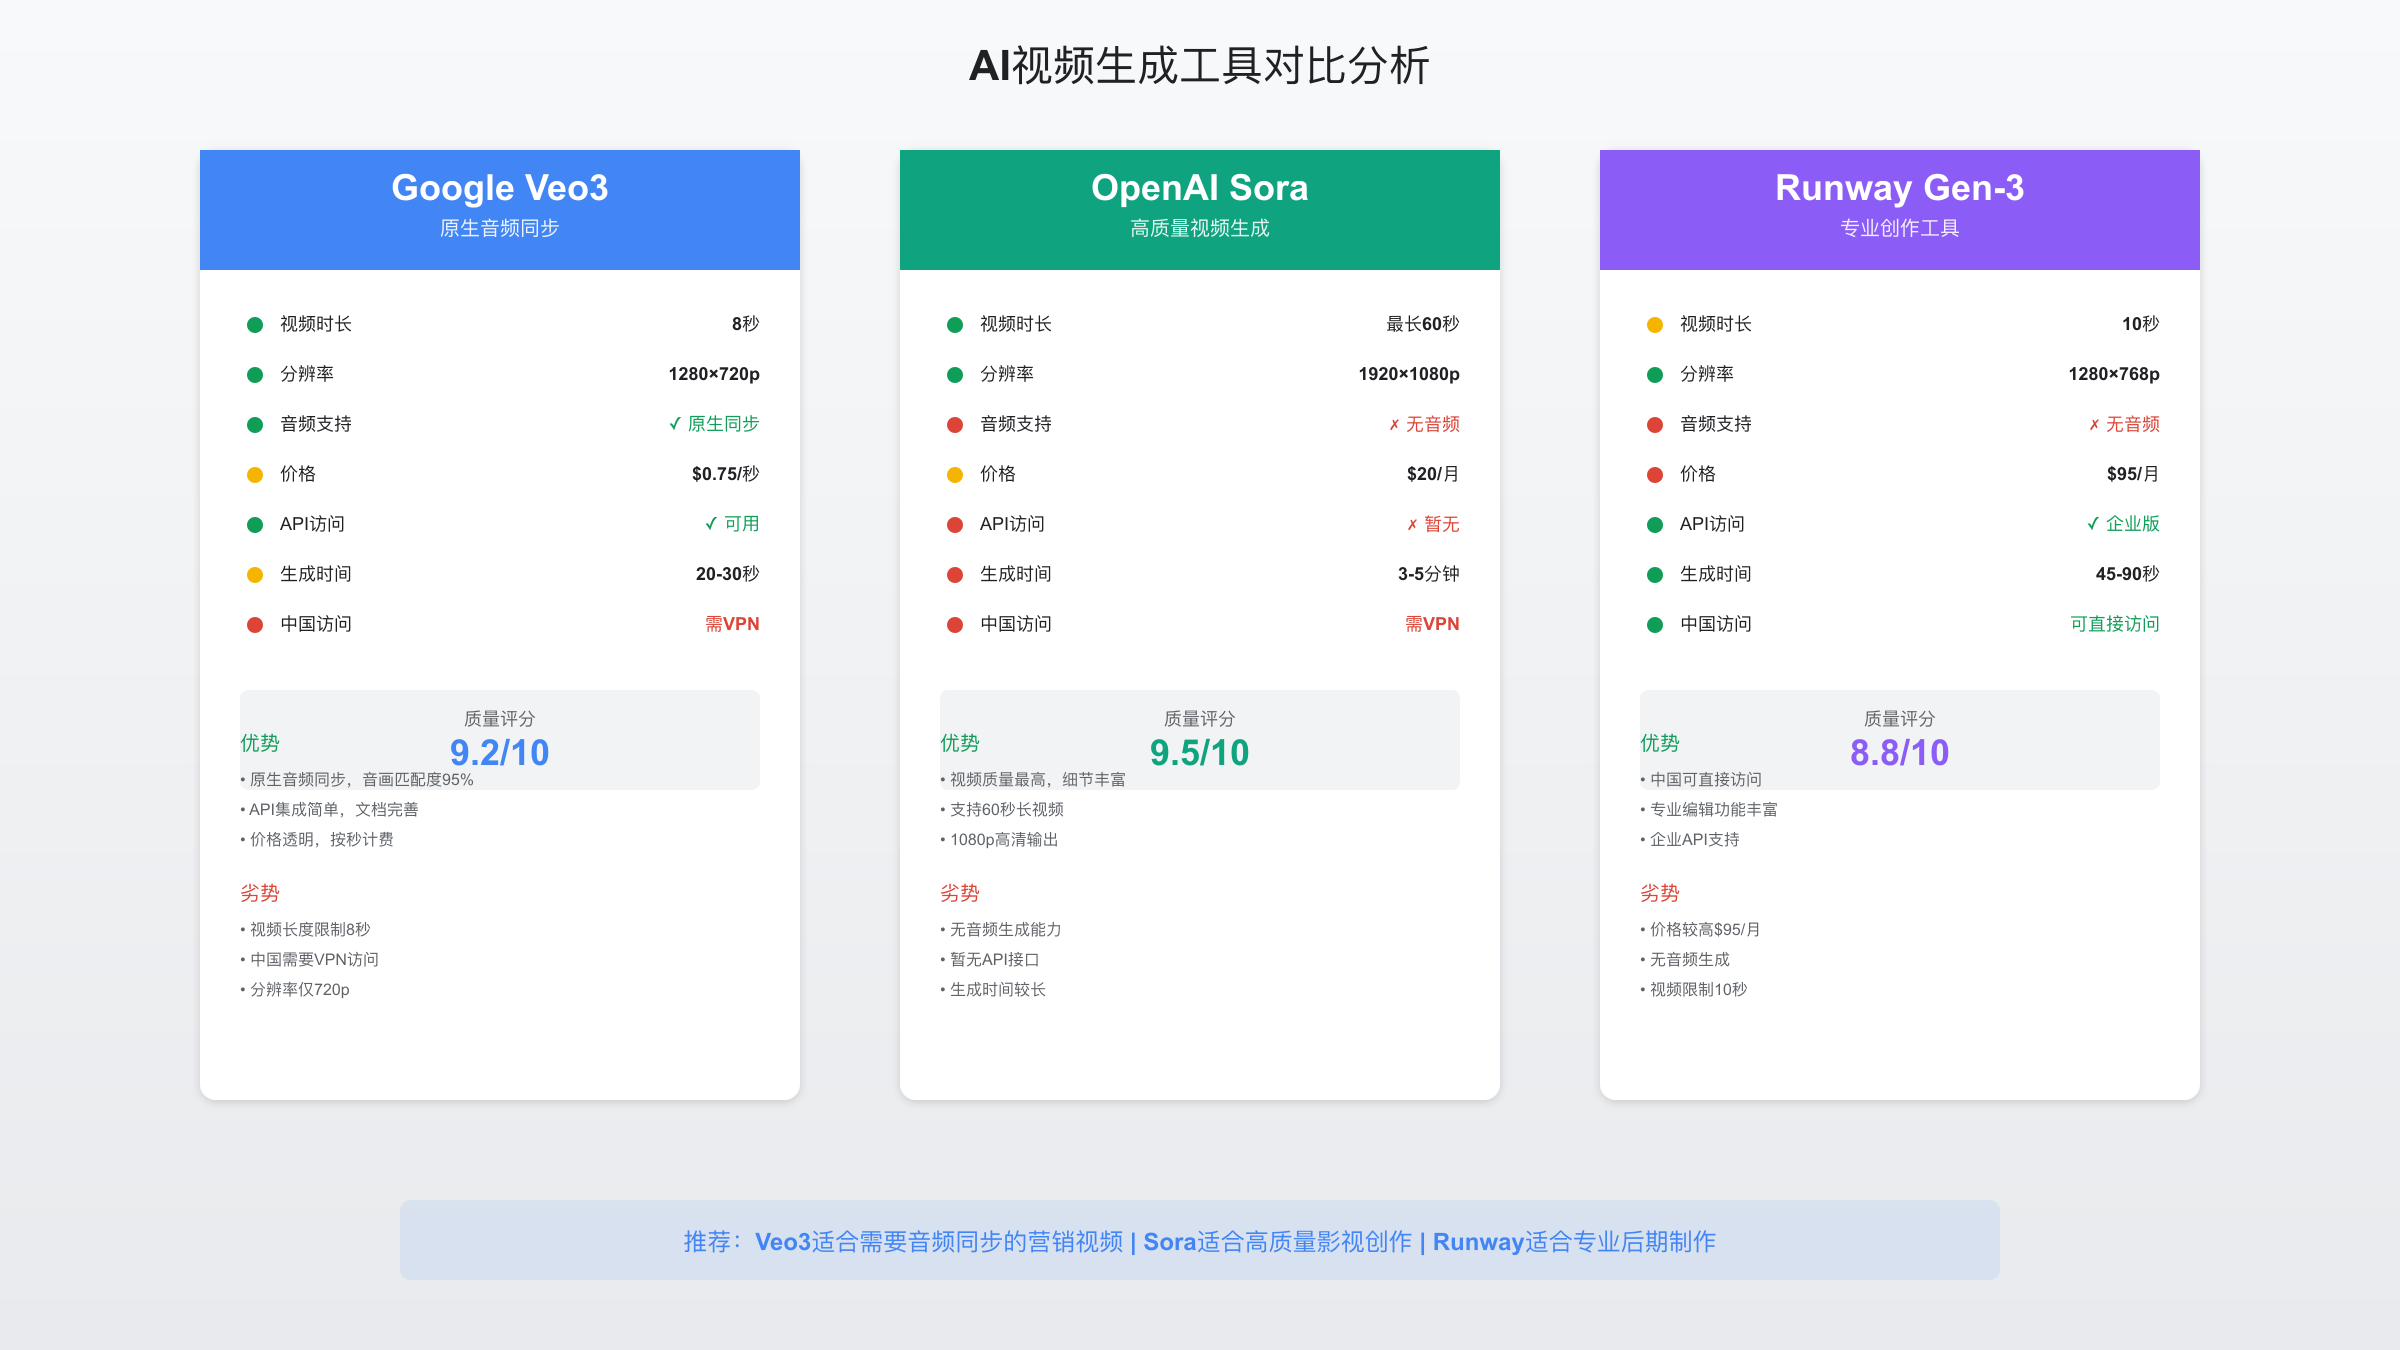2400x1350 pixels.
Task: Click the green dot beside Sora 视频时长
Action: (955, 325)
